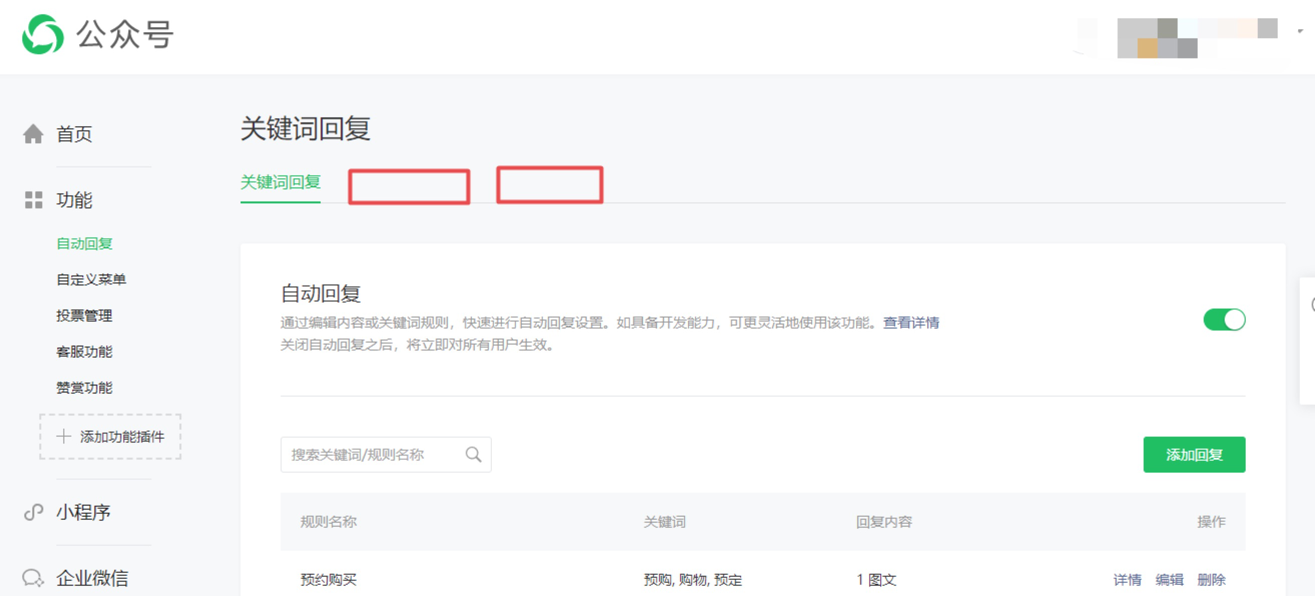The image size is (1315, 596).
Task: Click the plus icon in 添加功能插件
Action: (64, 437)
